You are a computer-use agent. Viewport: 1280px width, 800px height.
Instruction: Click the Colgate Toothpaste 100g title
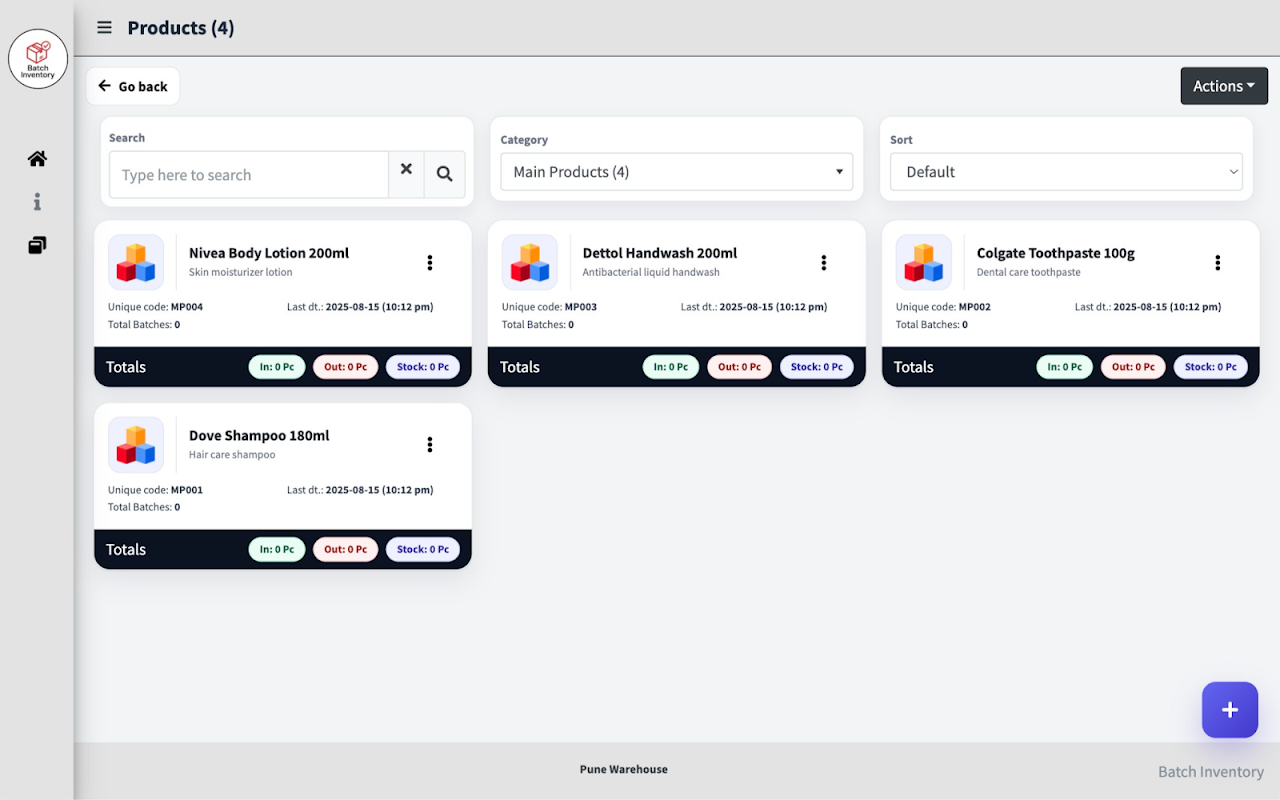click(x=1056, y=253)
